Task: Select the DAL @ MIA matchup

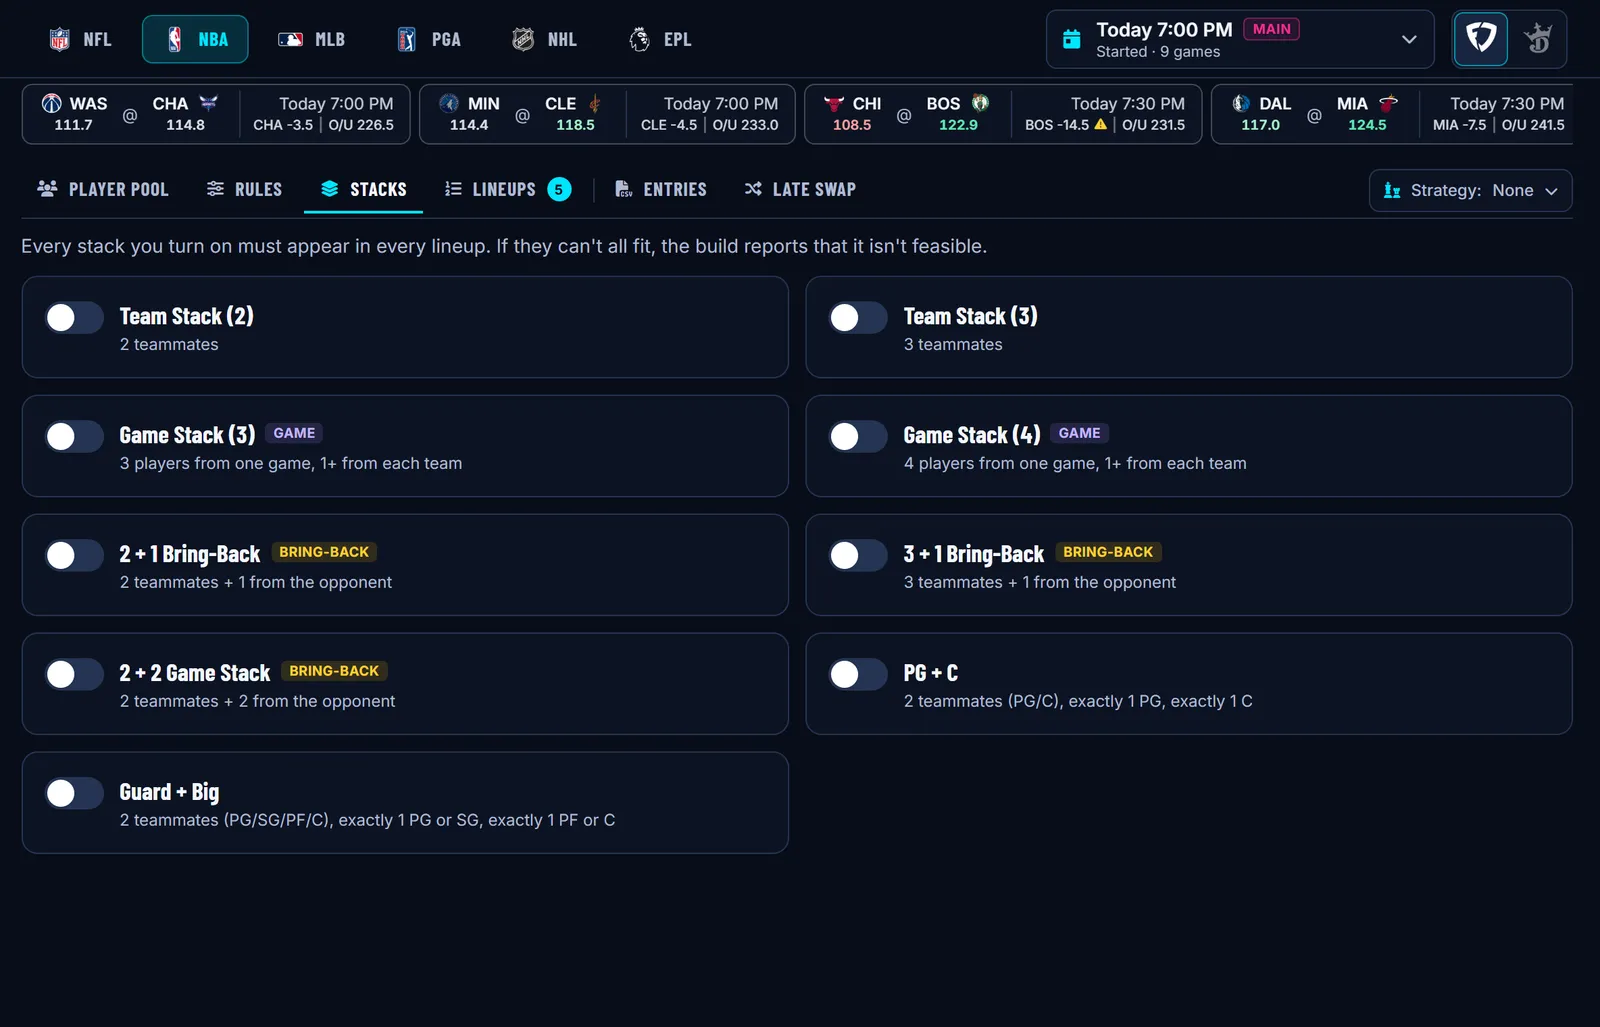Action: (1392, 114)
